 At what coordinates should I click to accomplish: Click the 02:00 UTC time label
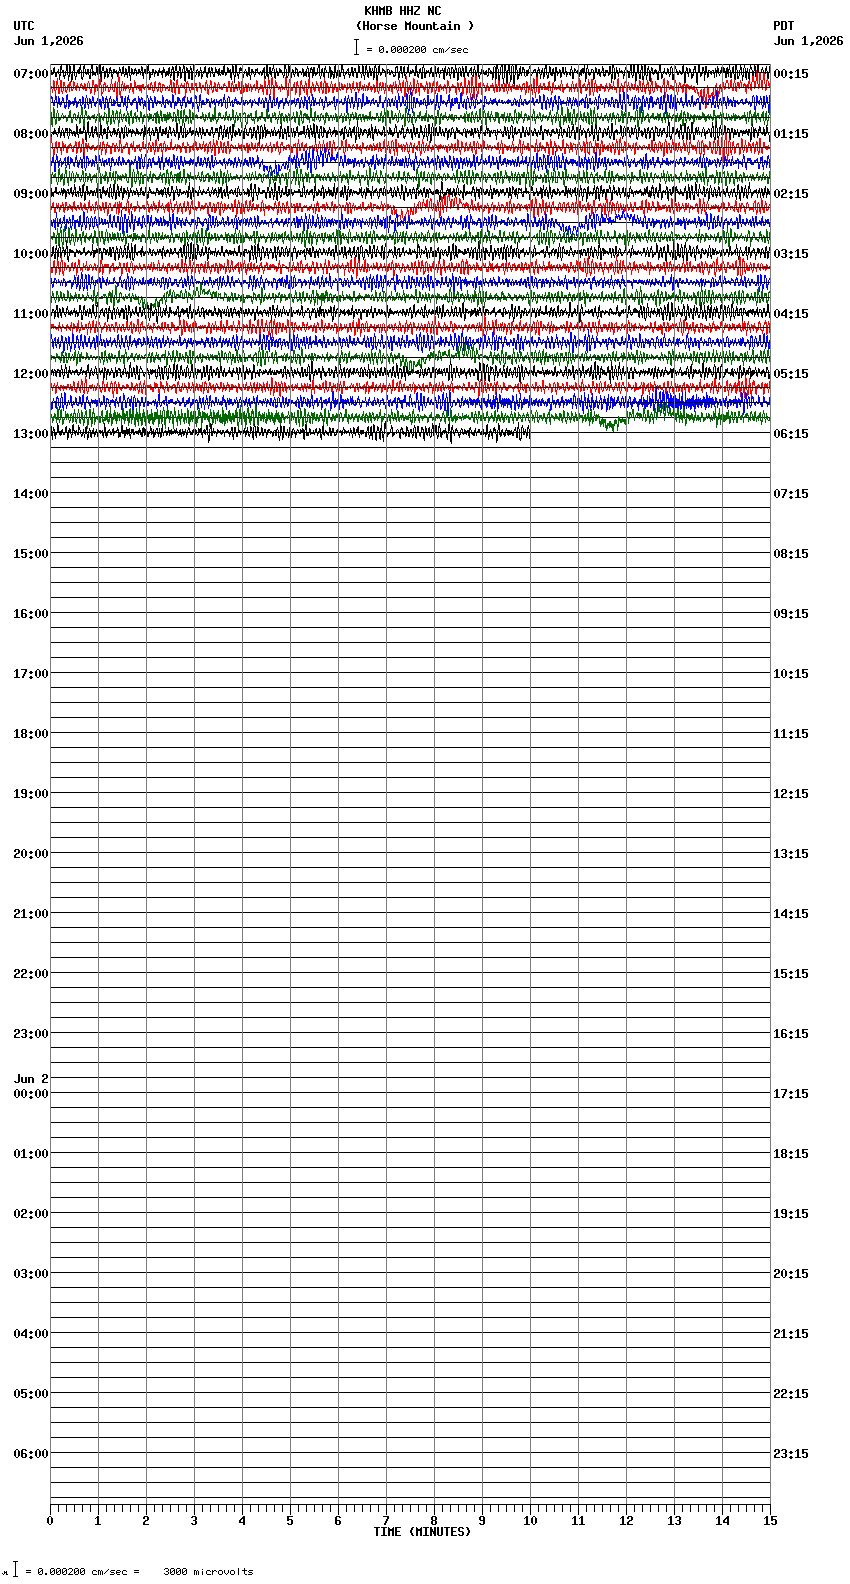(31, 1214)
